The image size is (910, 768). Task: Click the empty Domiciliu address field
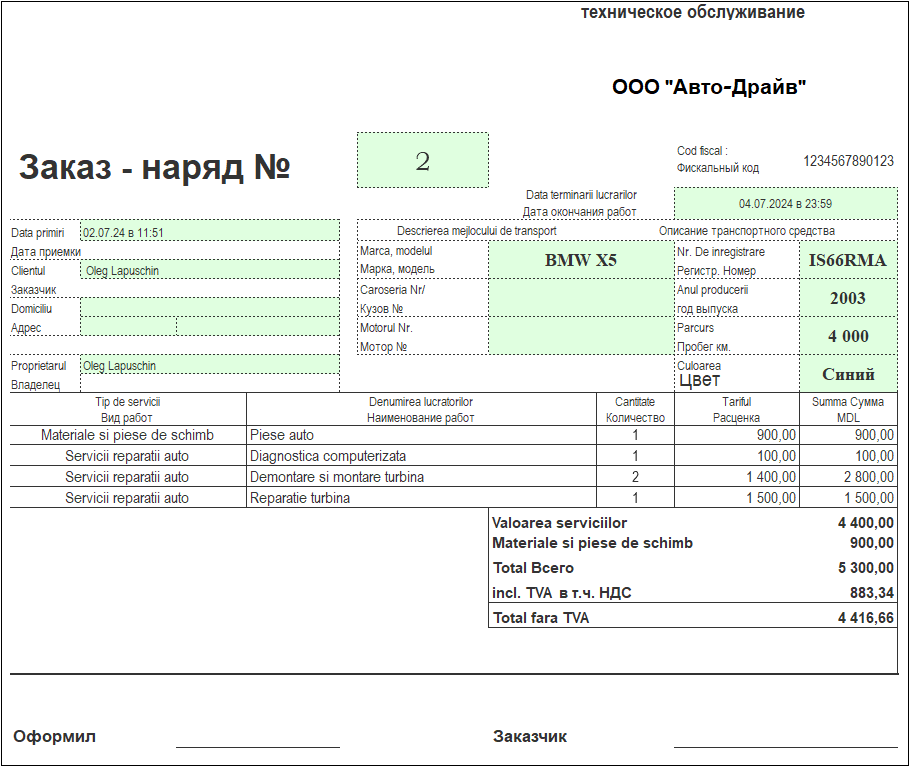[209, 308]
